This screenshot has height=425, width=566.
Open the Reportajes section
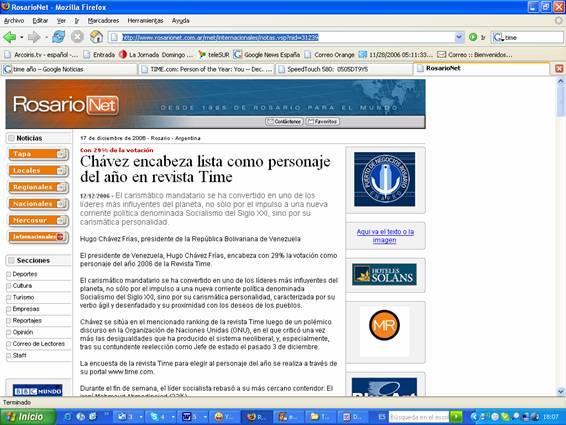click(x=27, y=320)
